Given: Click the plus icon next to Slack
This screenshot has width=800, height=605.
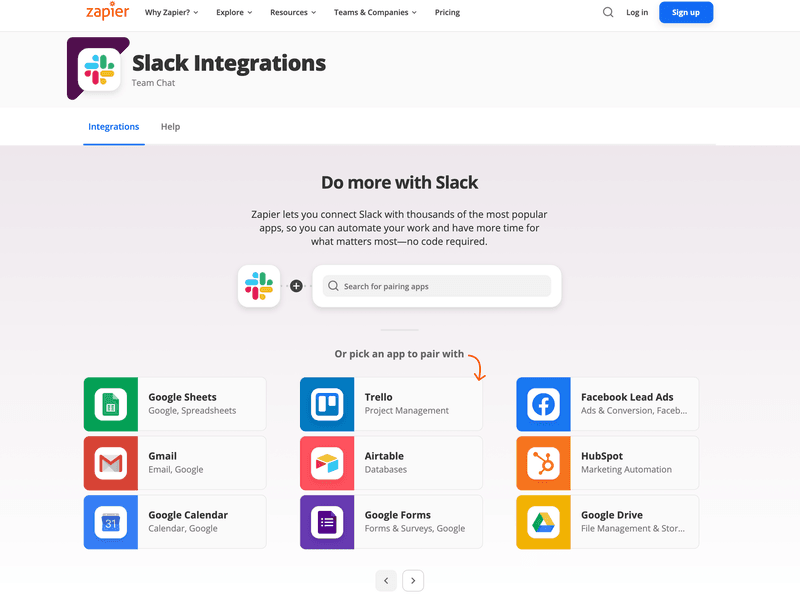Looking at the screenshot, I should point(296,286).
